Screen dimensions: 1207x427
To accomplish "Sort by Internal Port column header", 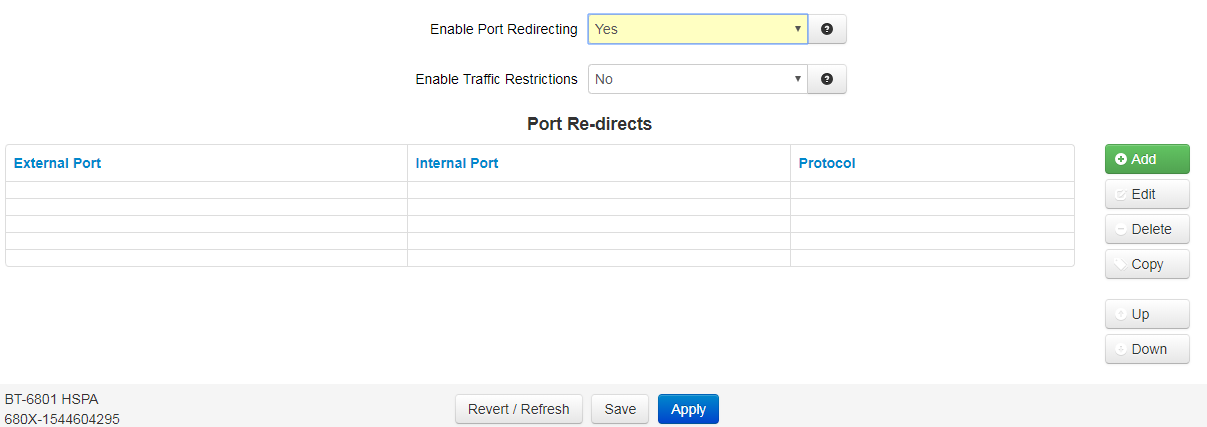I will (x=457, y=163).
